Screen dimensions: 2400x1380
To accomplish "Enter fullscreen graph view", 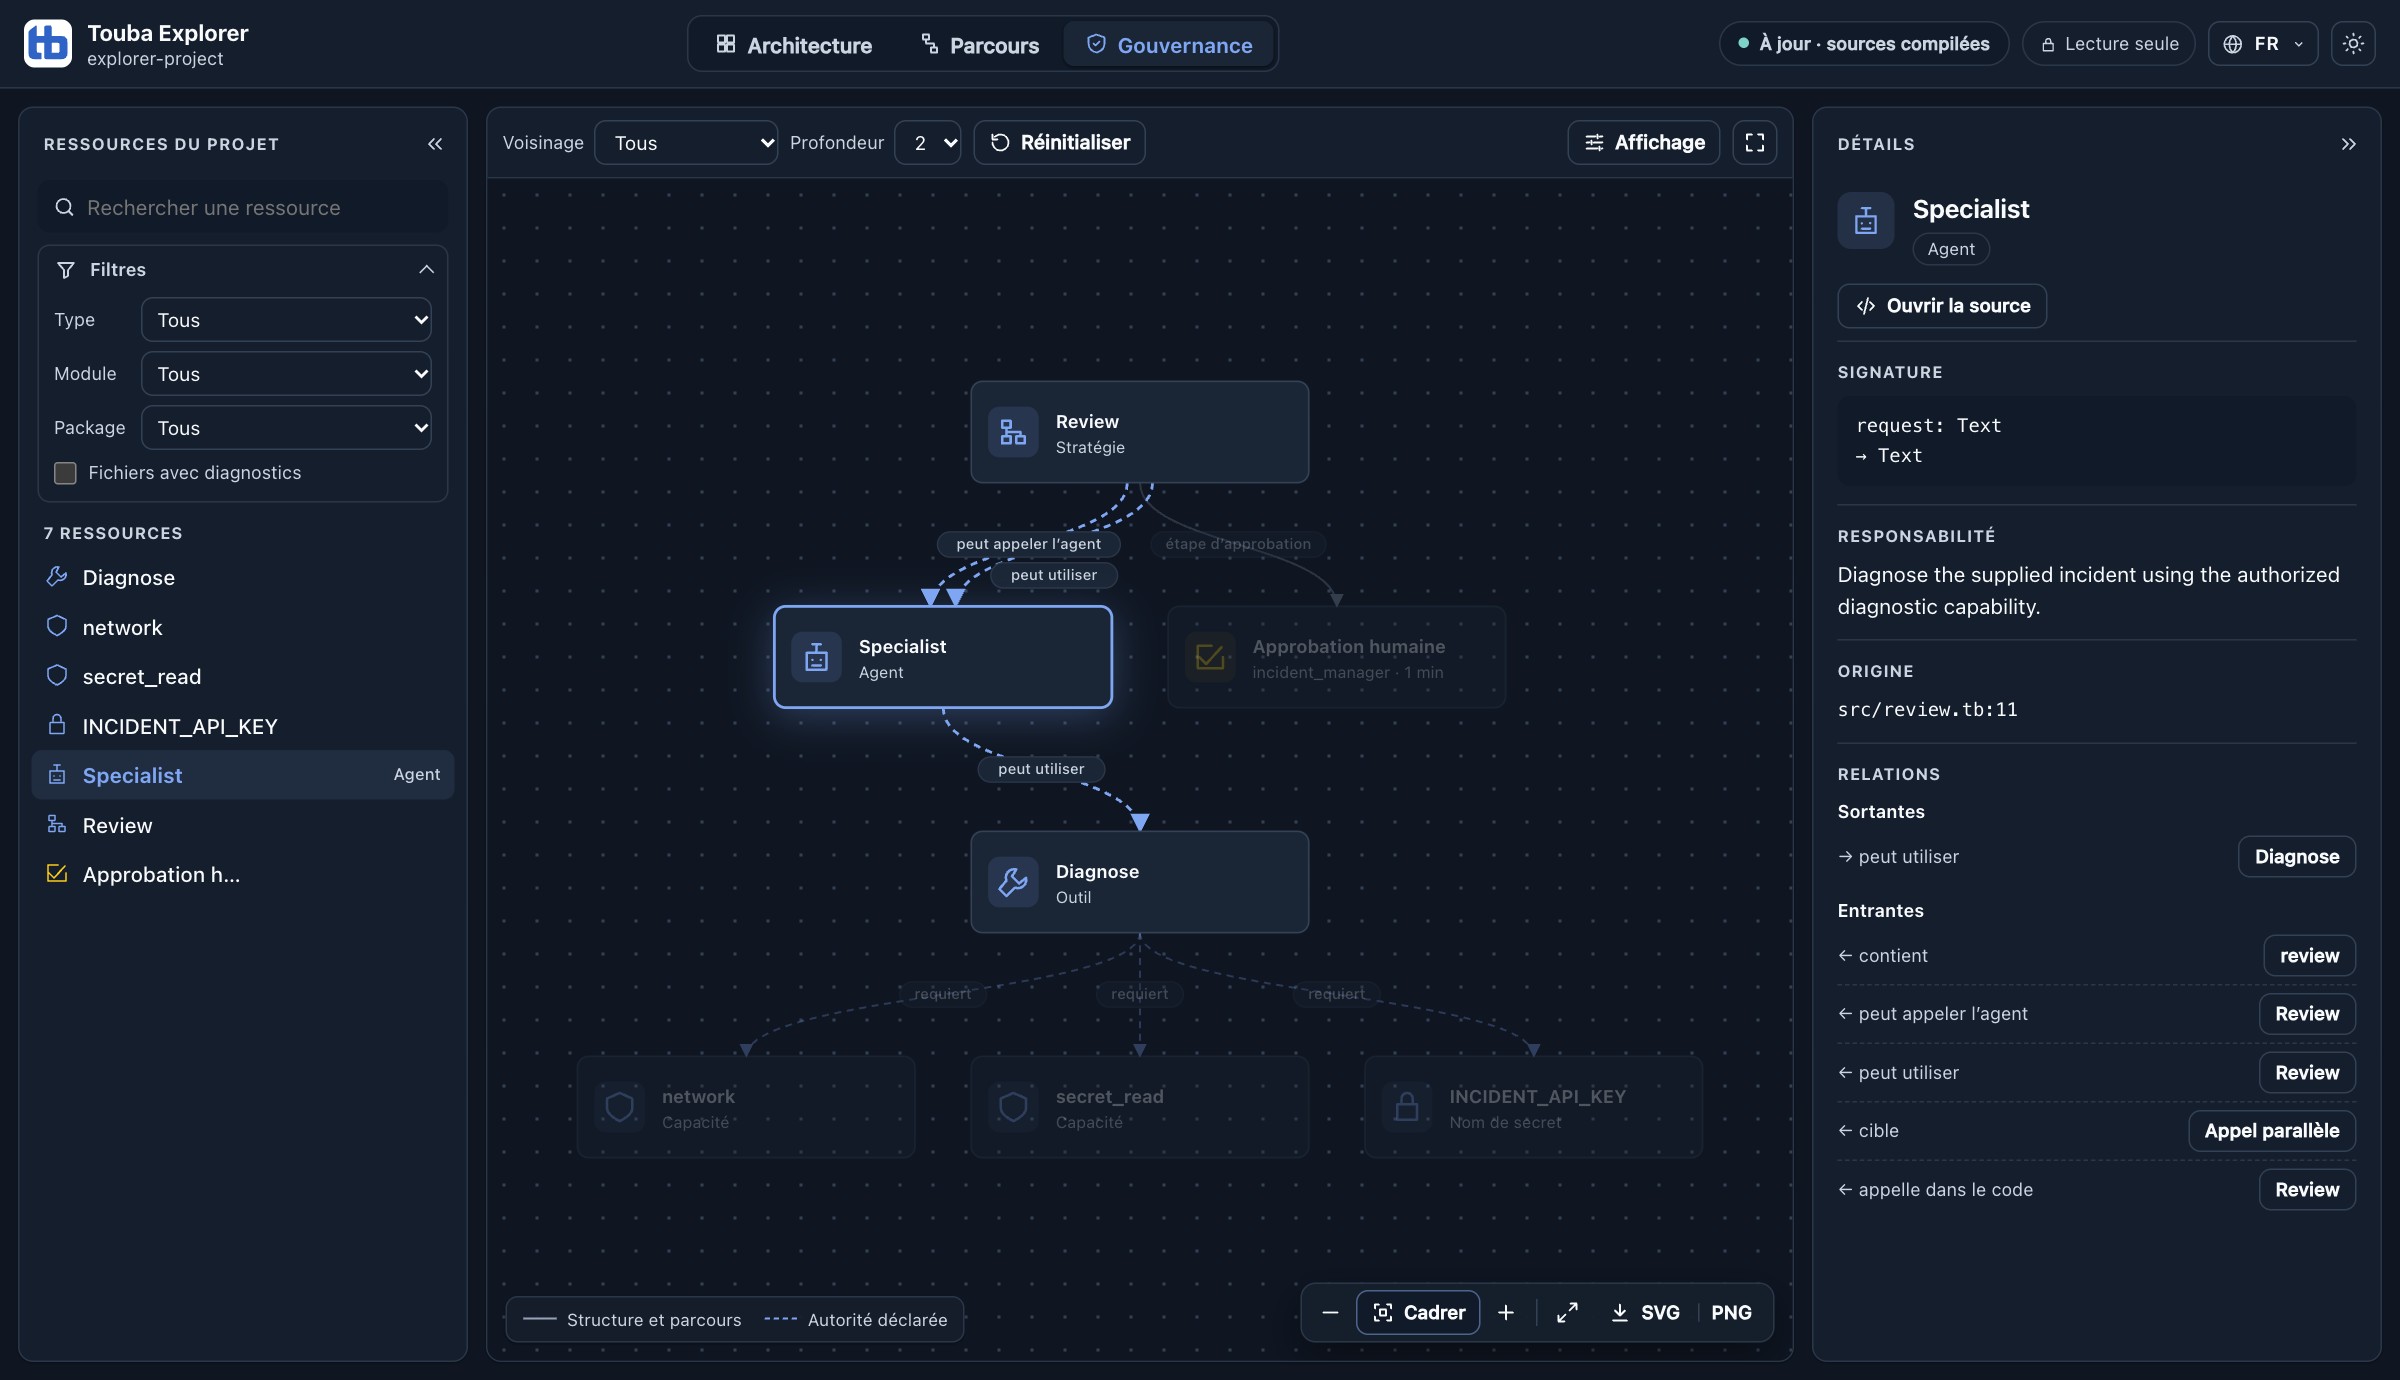I will 1755,143.
